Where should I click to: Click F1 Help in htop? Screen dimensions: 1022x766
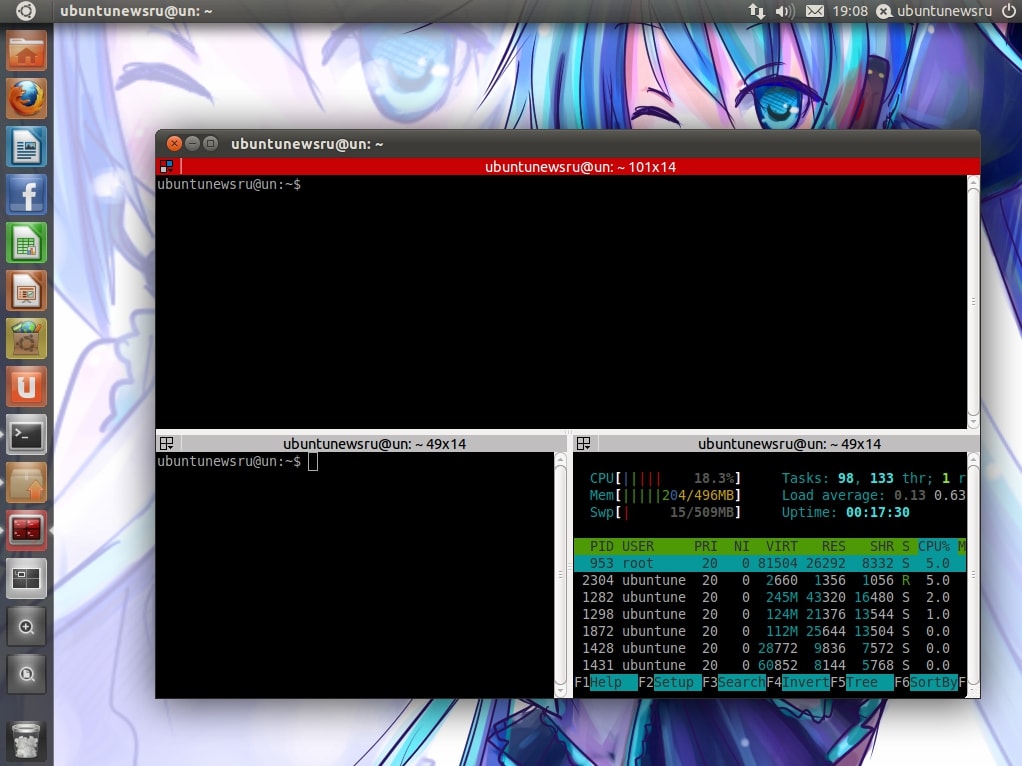click(x=606, y=683)
